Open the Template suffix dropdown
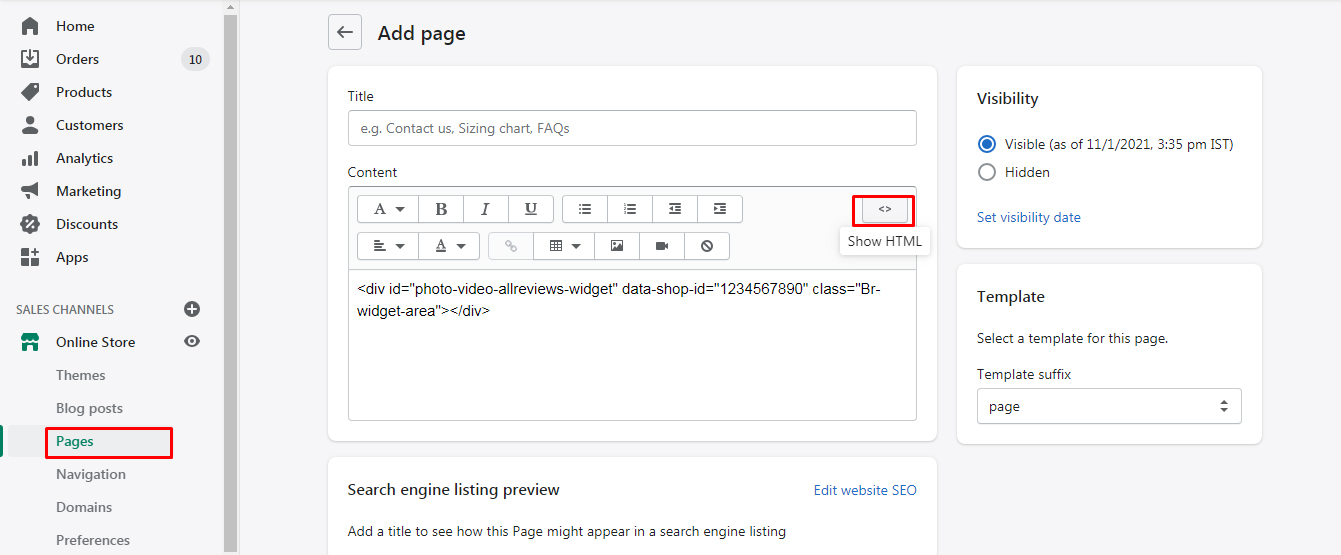The height and width of the screenshot is (555, 1341). 1109,407
